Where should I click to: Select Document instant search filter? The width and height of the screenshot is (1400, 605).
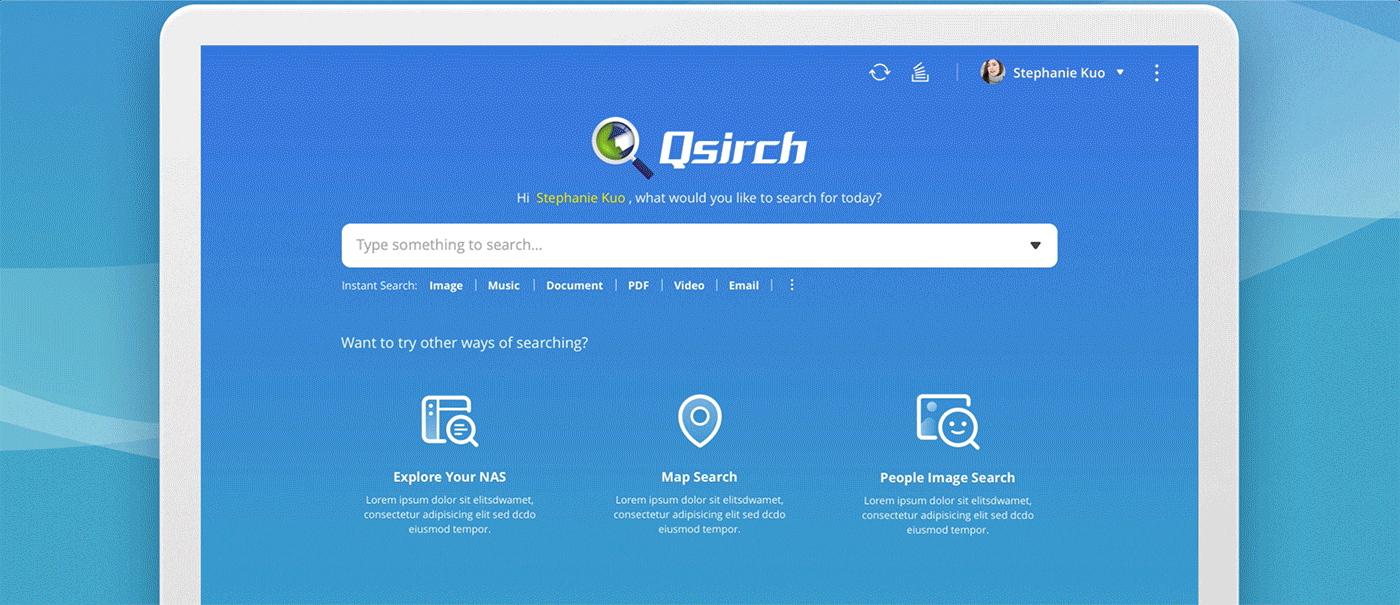click(x=574, y=285)
